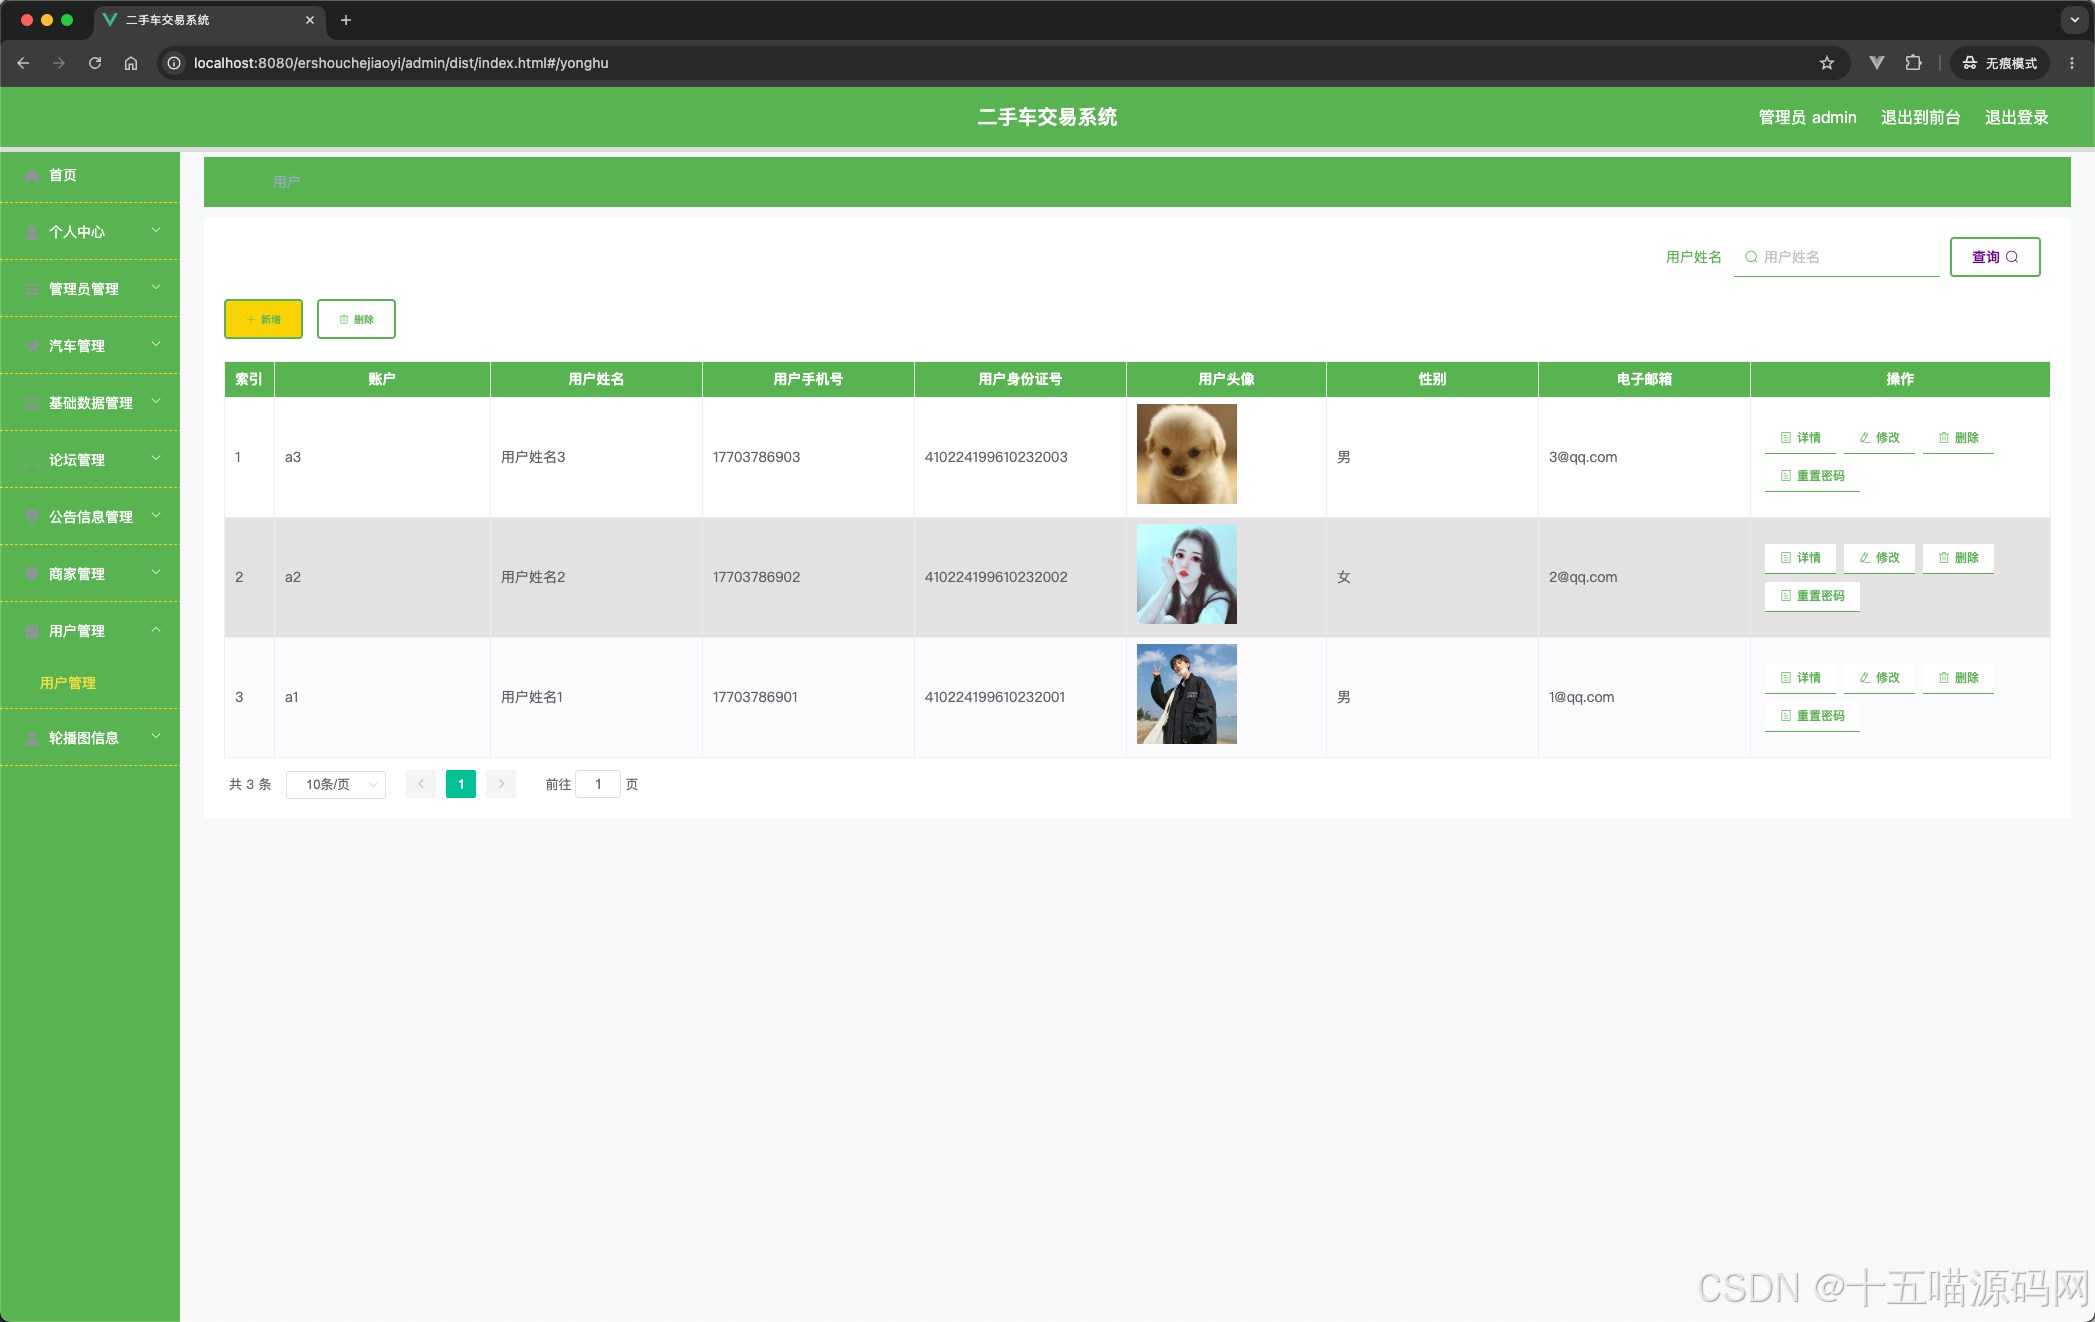The height and width of the screenshot is (1322, 2095).
Task: Click the 用户手机号 column header
Action: [808, 379]
